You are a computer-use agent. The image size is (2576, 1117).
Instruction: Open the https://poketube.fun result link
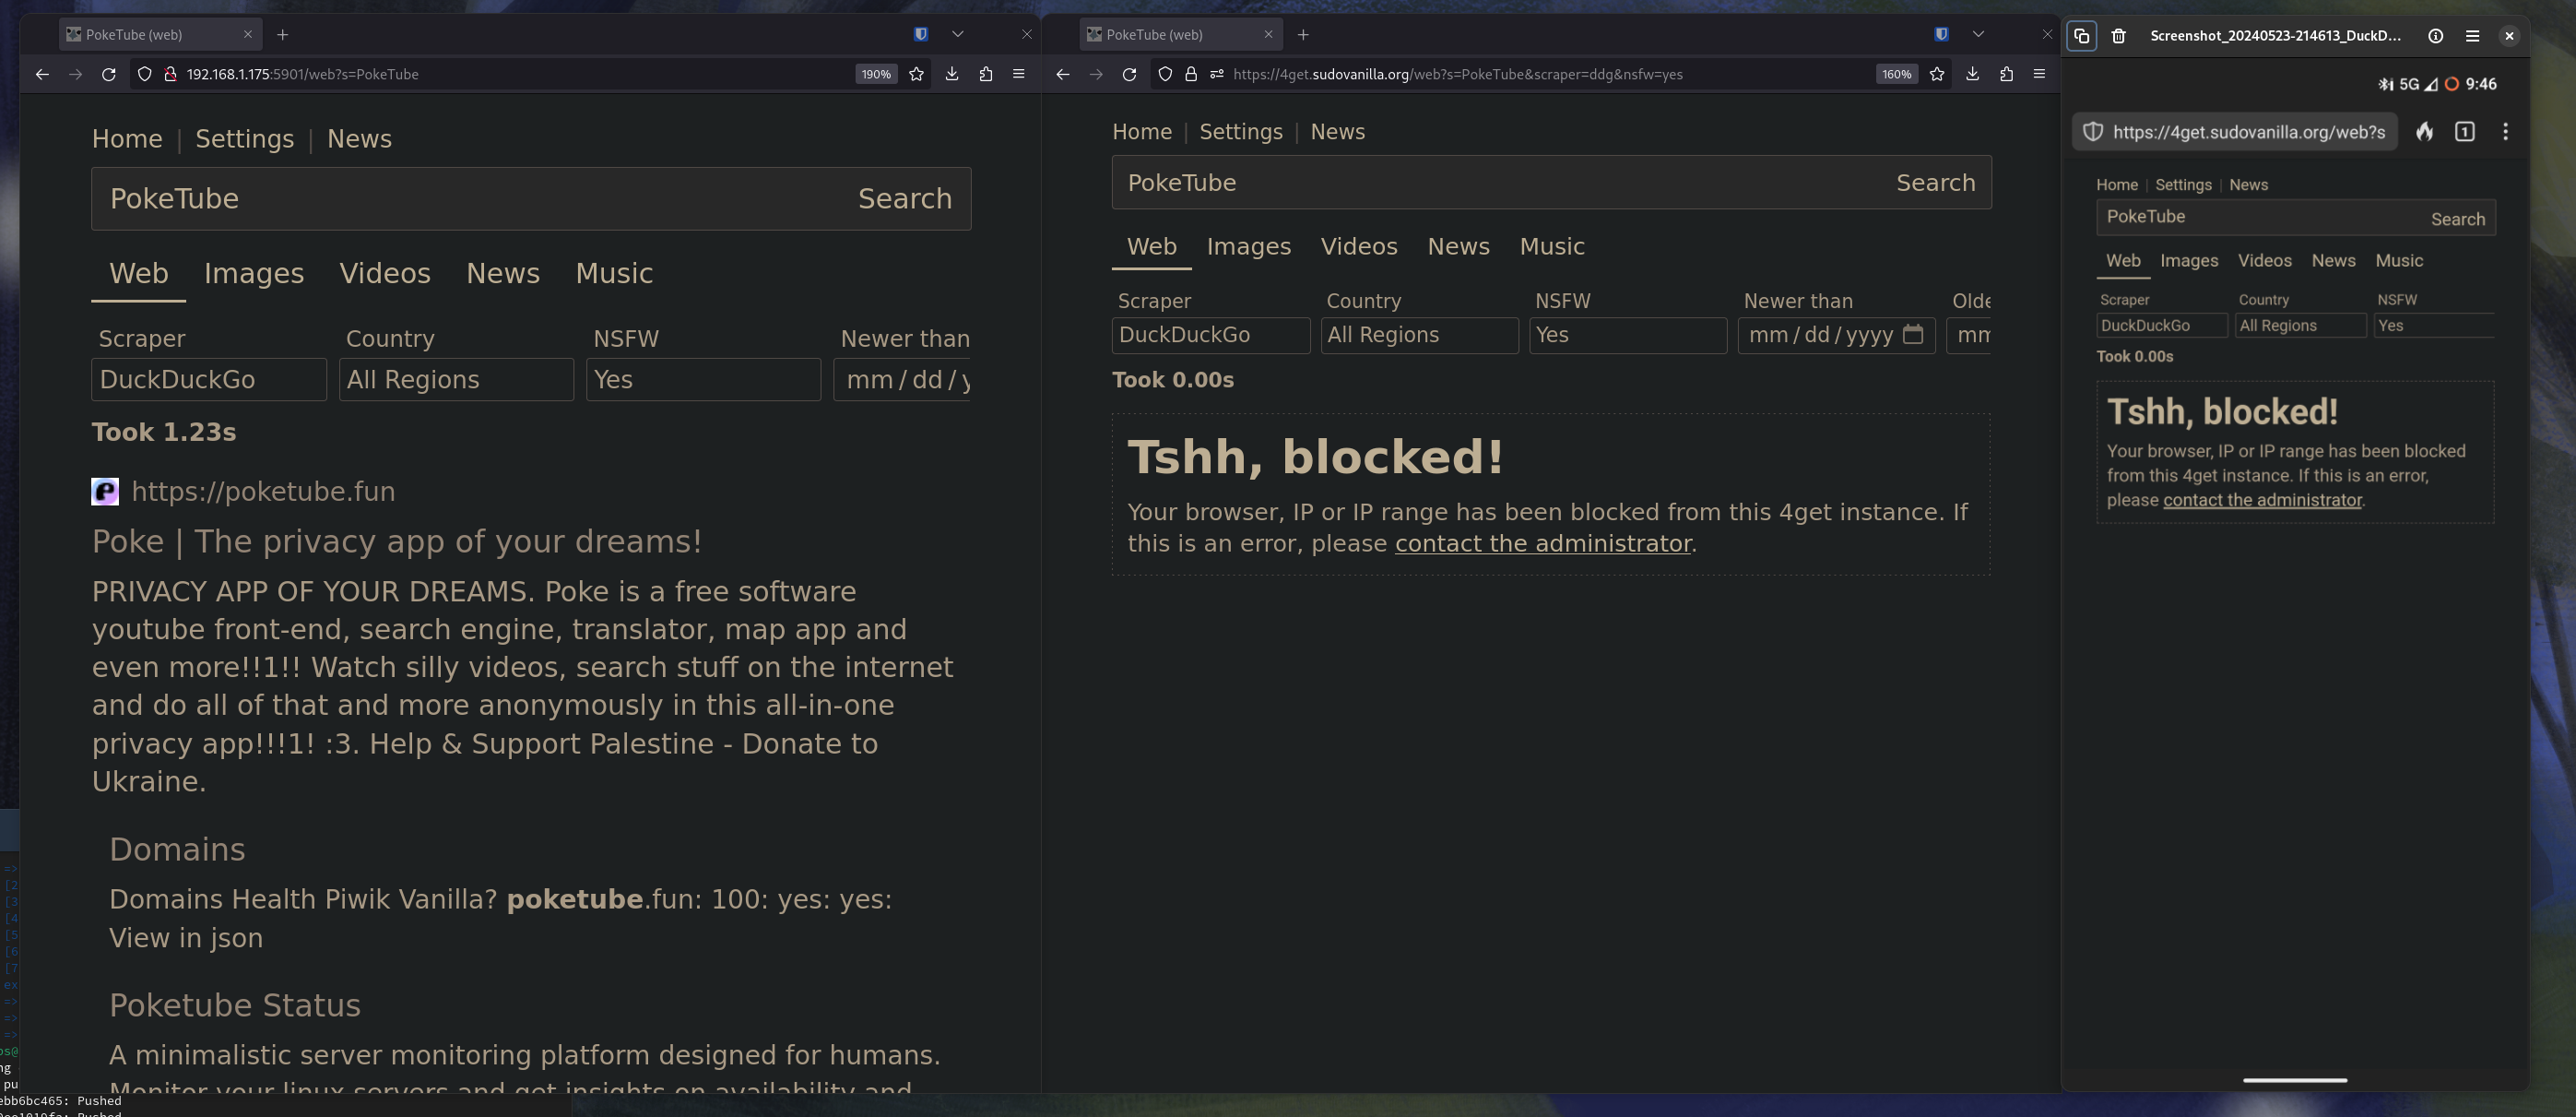tap(263, 491)
